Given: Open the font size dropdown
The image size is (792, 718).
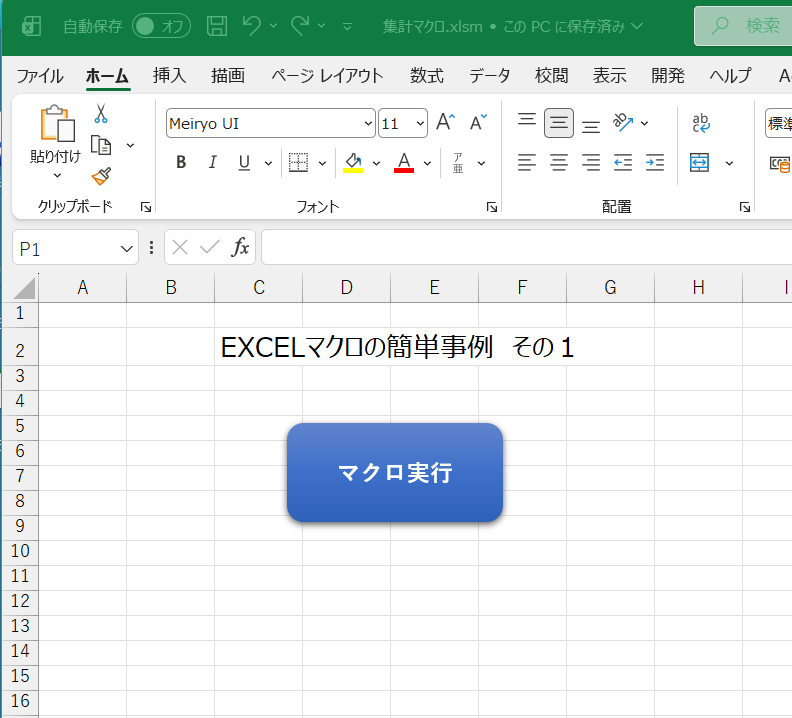Looking at the screenshot, I should (419, 124).
